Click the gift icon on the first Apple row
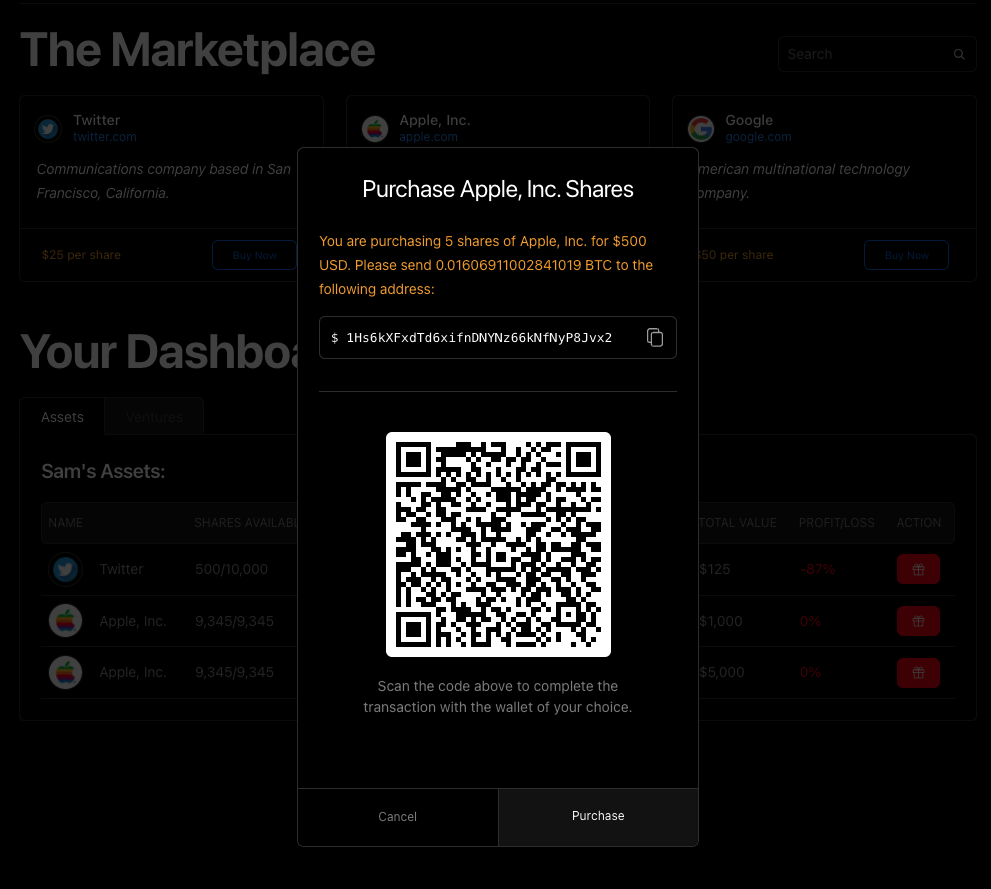This screenshot has width=991, height=889. [x=918, y=620]
